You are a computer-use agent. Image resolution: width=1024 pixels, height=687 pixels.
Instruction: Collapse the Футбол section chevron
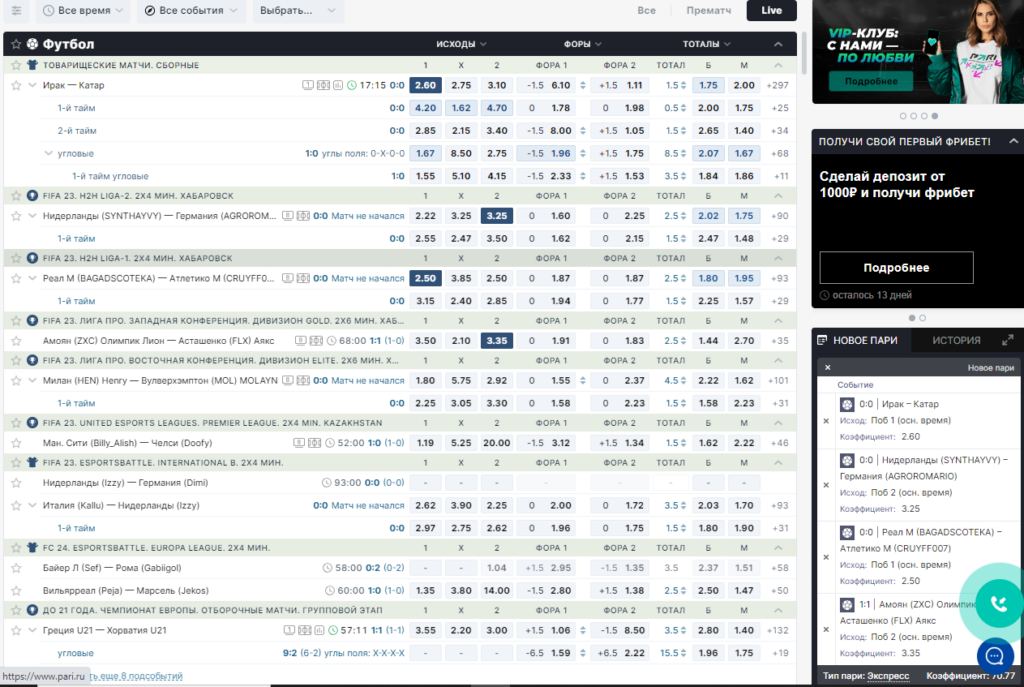pos(778,44)
